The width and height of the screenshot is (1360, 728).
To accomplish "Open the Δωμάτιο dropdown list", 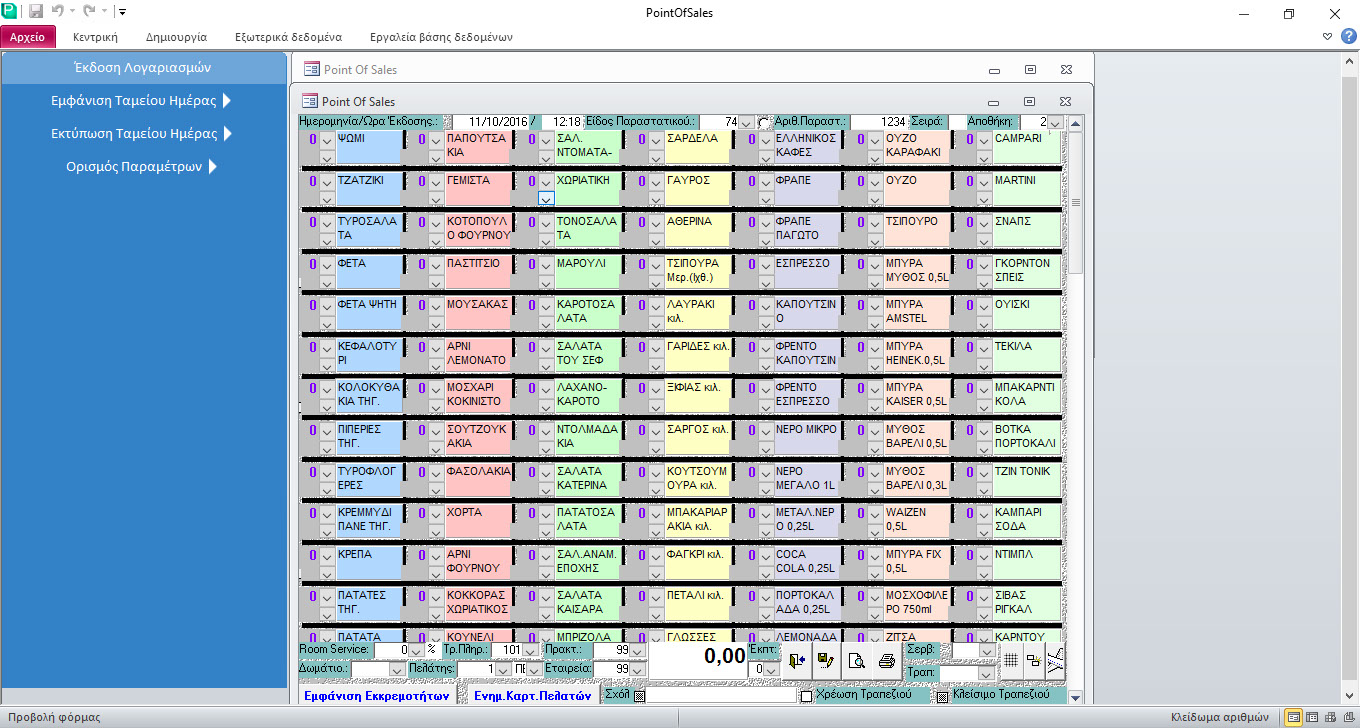I will pyautogui.click(x=396, y=669).
